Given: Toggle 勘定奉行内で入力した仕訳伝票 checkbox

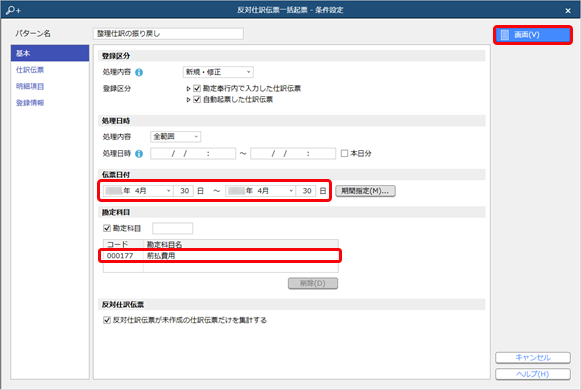Looking at the screenshot, I should point(197,89).
